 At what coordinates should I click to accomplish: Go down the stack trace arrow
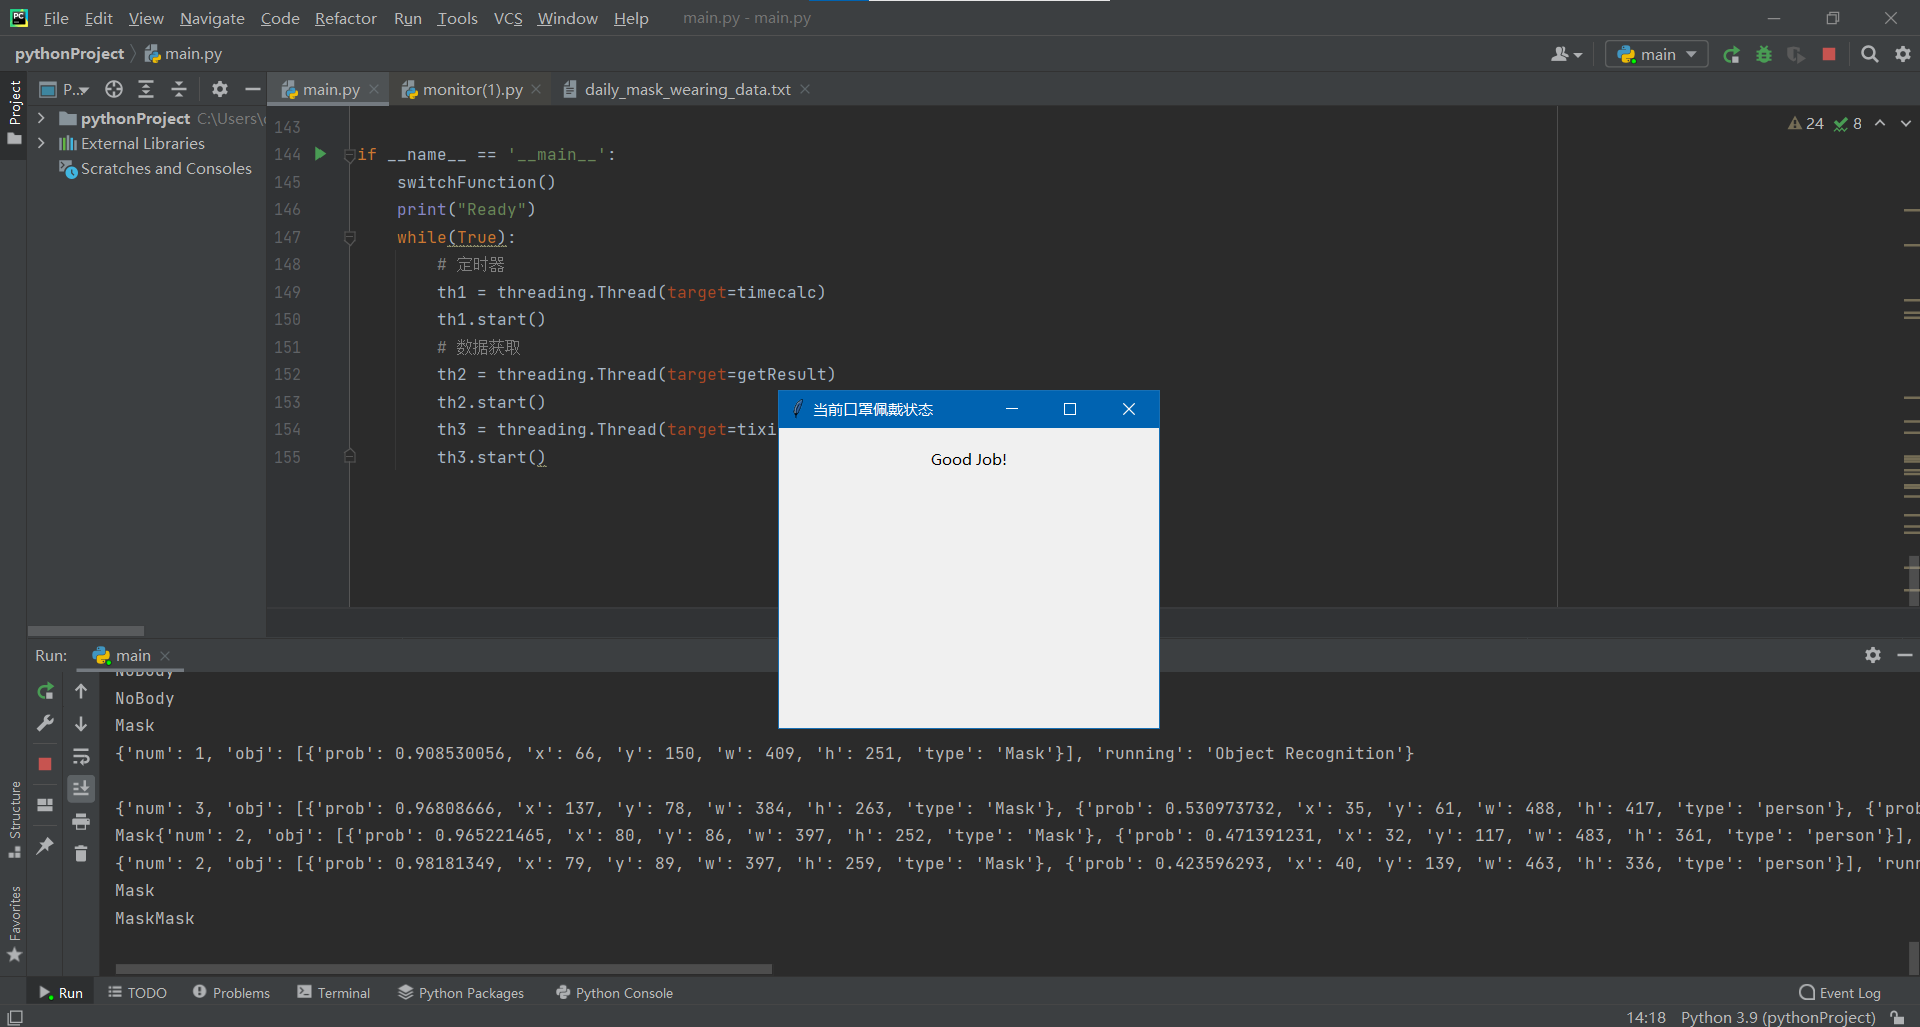click(81, 724)
